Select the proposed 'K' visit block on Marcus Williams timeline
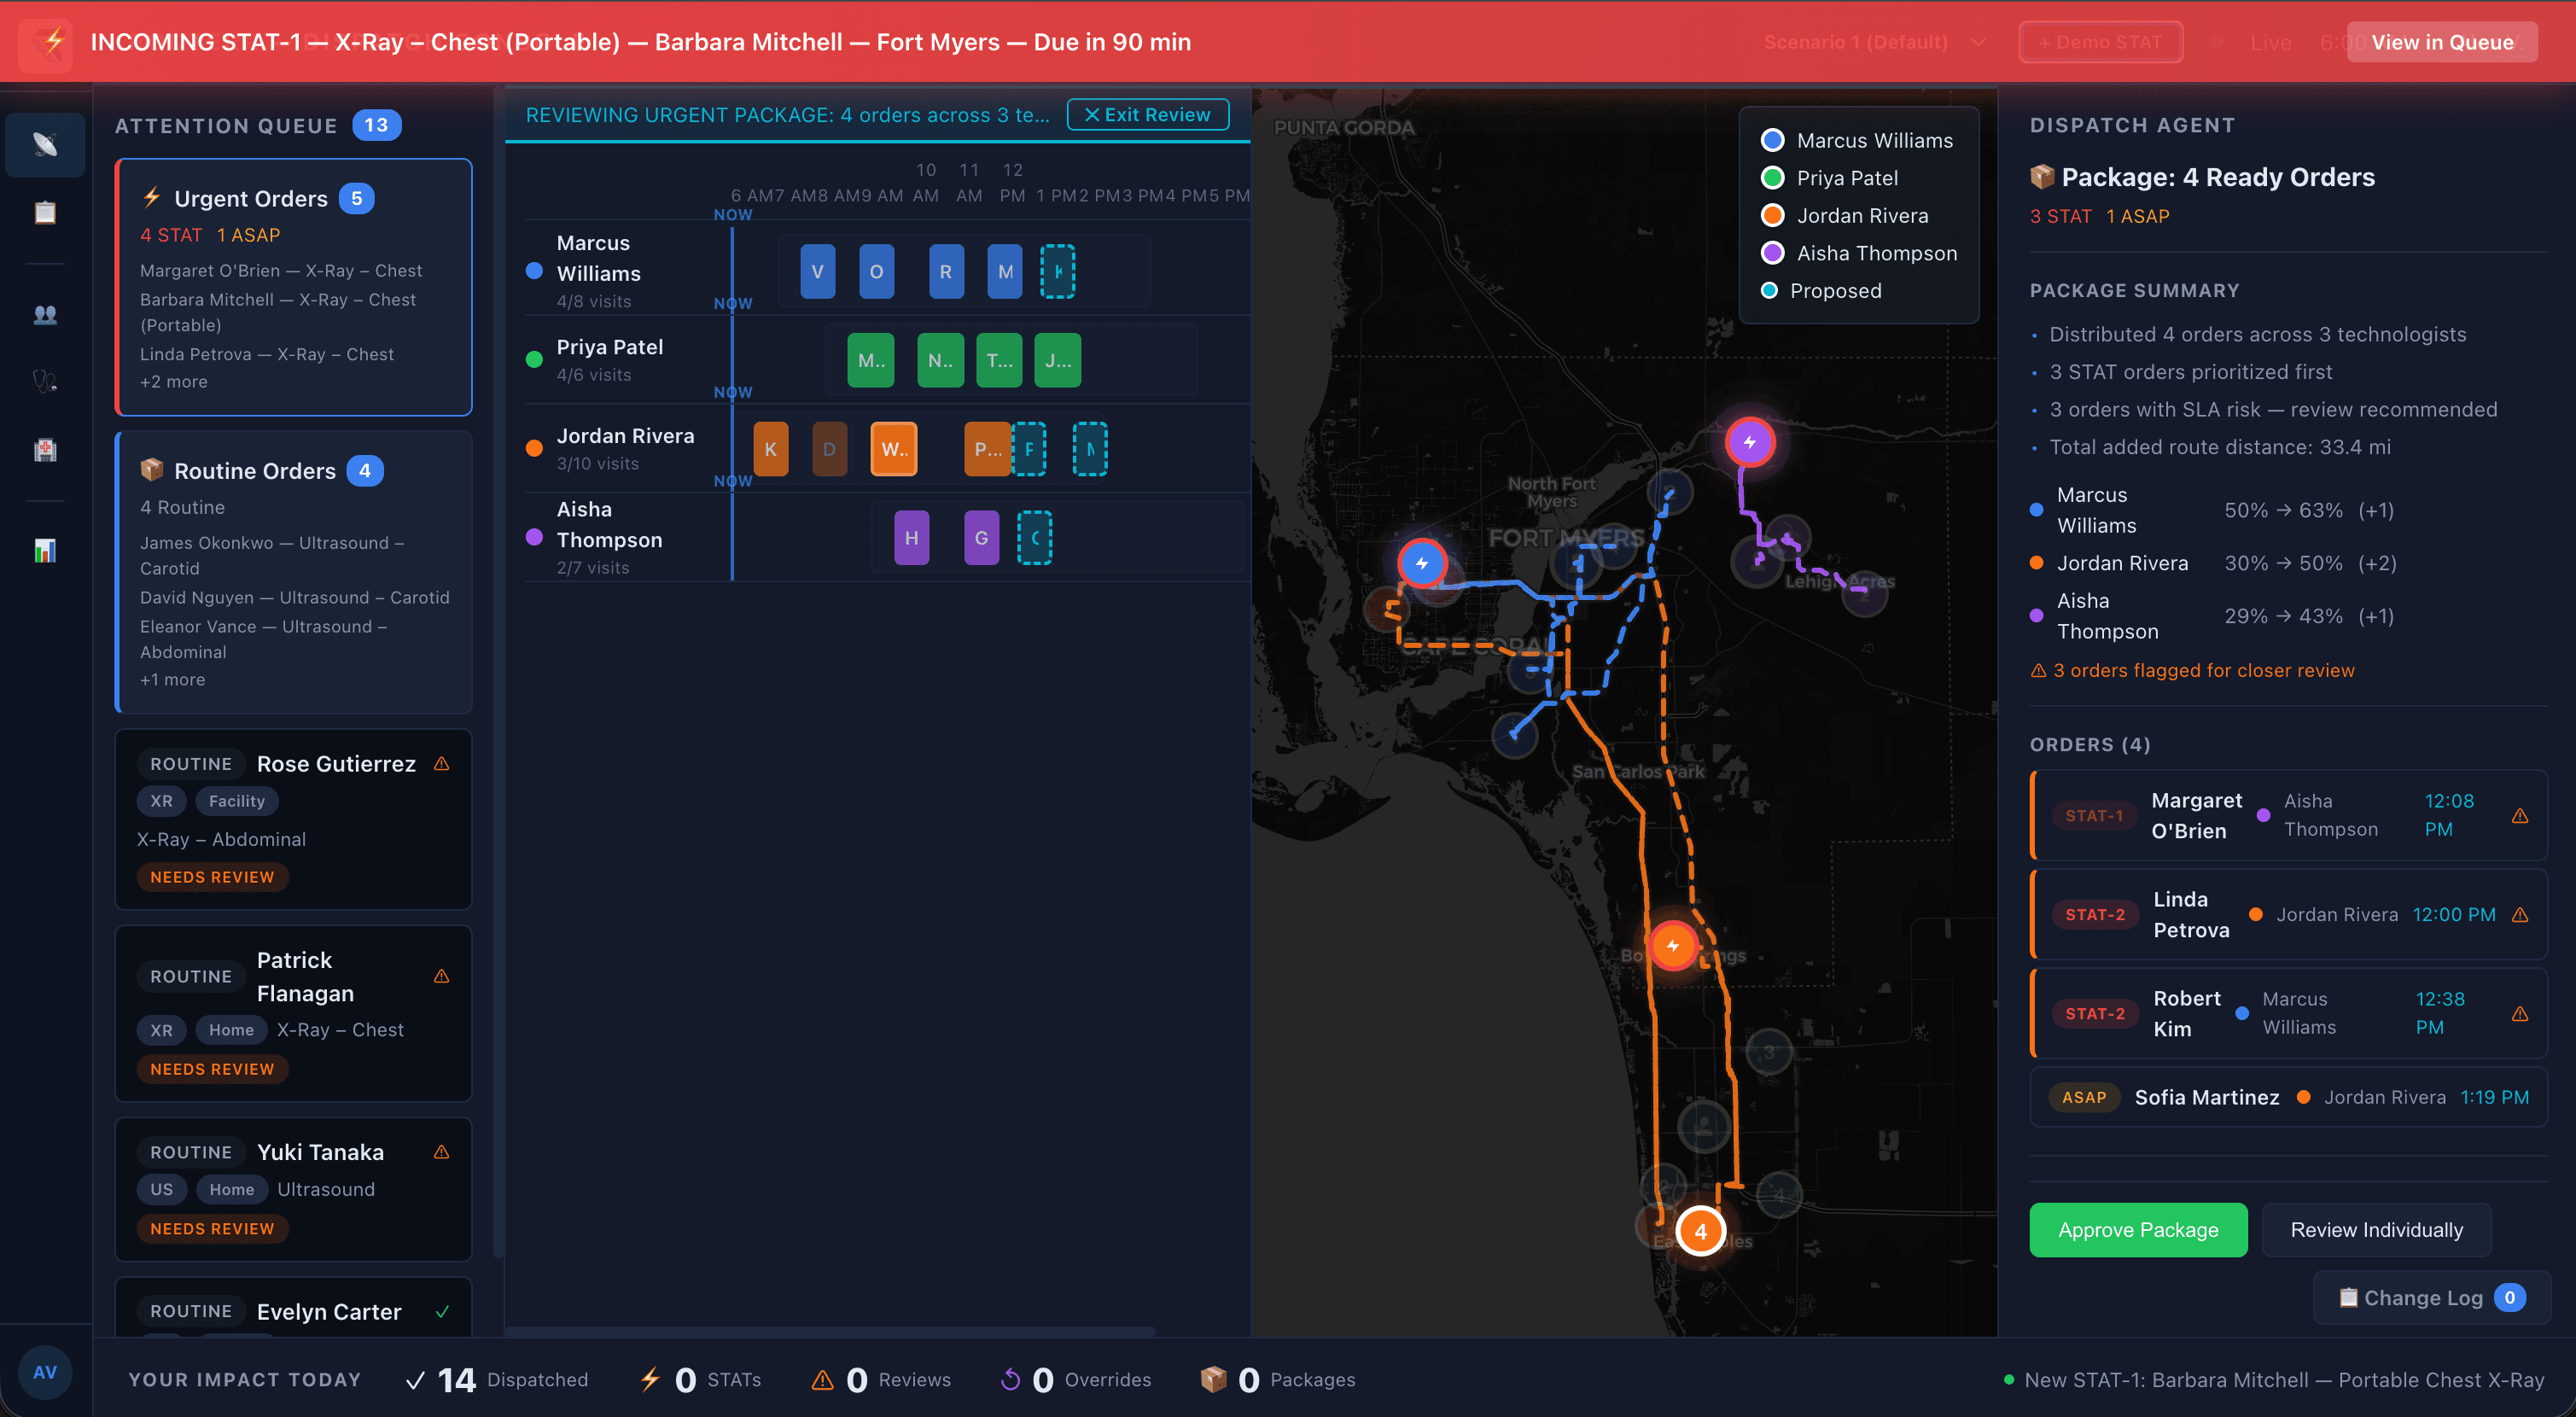Image resolution: width=2576 pixels, height=1417 pixels. tap(1058, 271)
